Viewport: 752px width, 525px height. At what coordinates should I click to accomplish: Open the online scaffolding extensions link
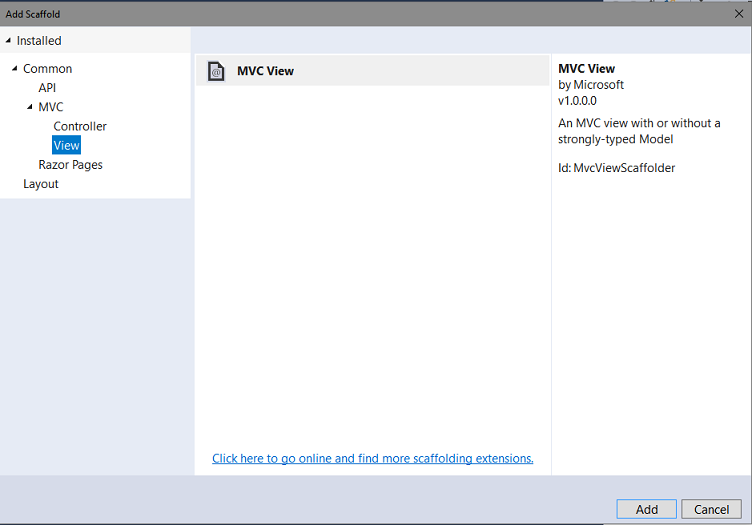(373, 458)
